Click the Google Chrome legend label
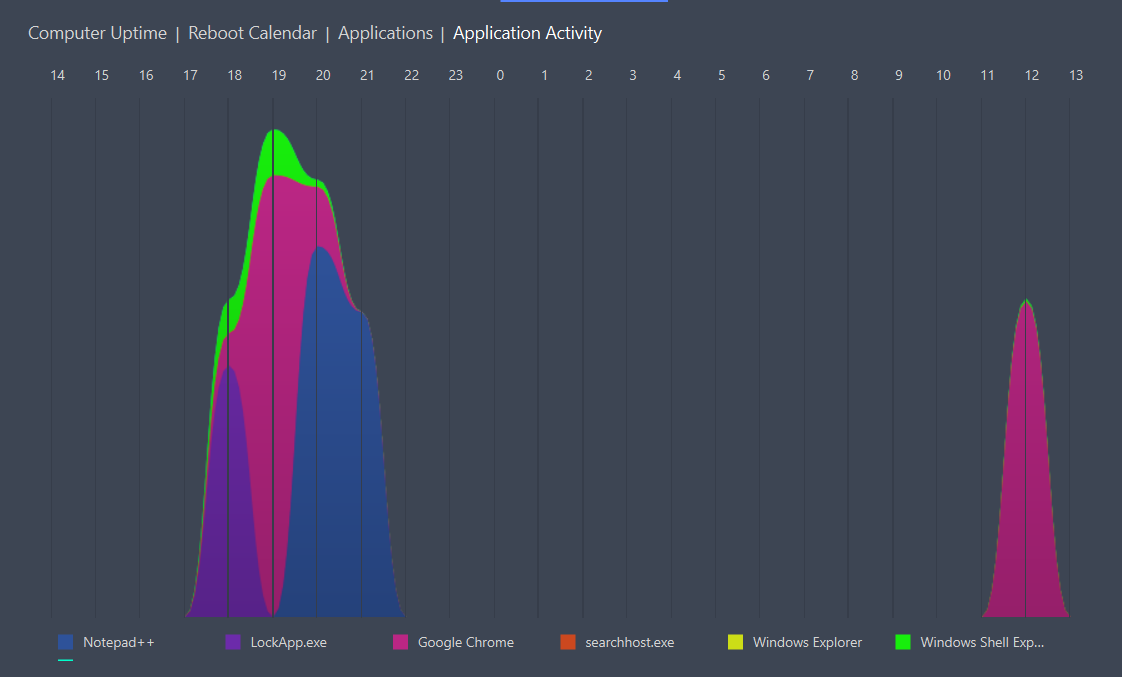The height and width of the screenshot is (677, 1122). (466, 643)
